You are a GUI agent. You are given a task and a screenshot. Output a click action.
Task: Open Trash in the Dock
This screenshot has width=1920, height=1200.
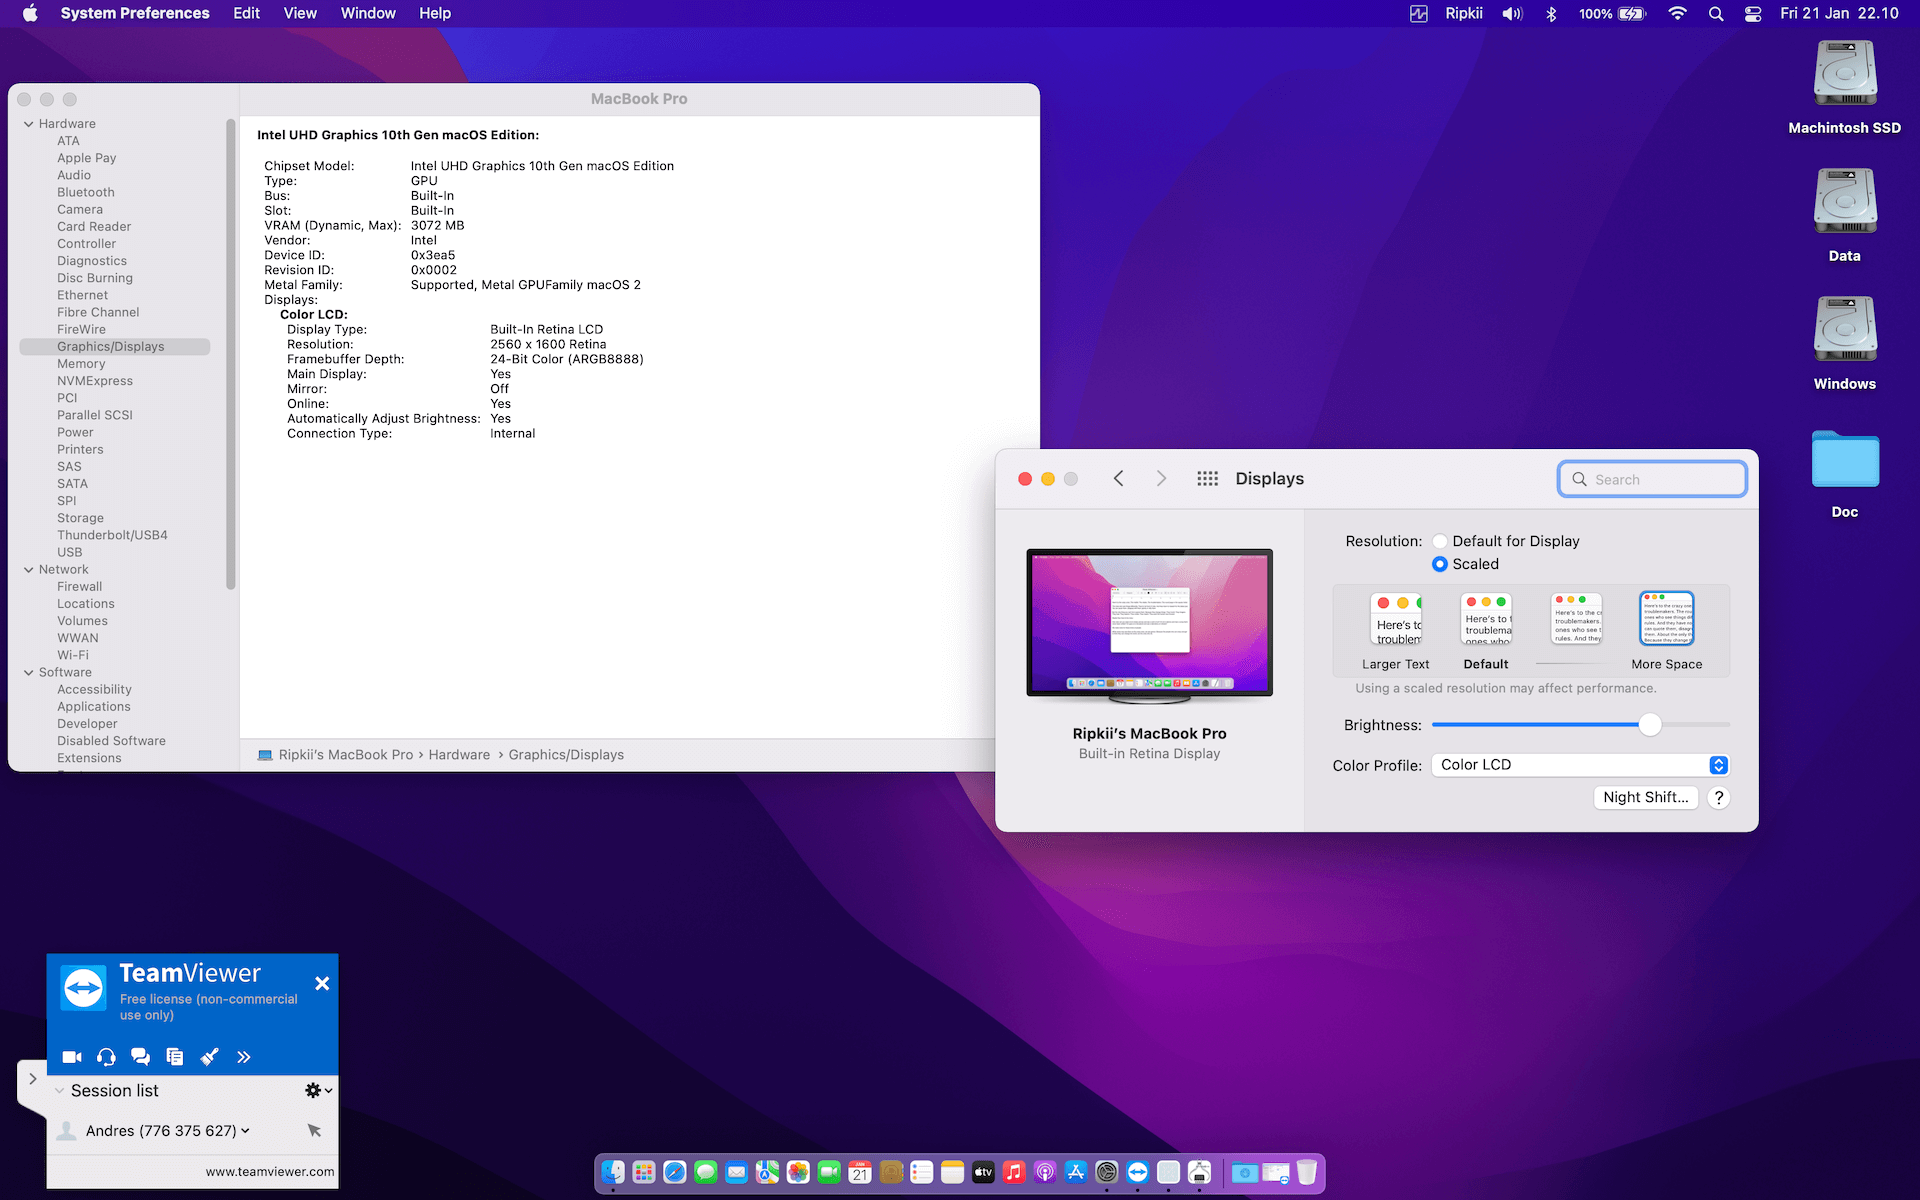click(1307, 1172)
